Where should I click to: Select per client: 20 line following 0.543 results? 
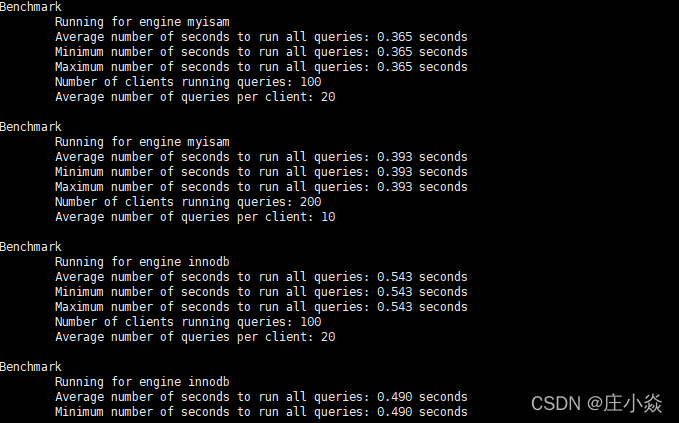pyautogui.click(x=195, y=337)
